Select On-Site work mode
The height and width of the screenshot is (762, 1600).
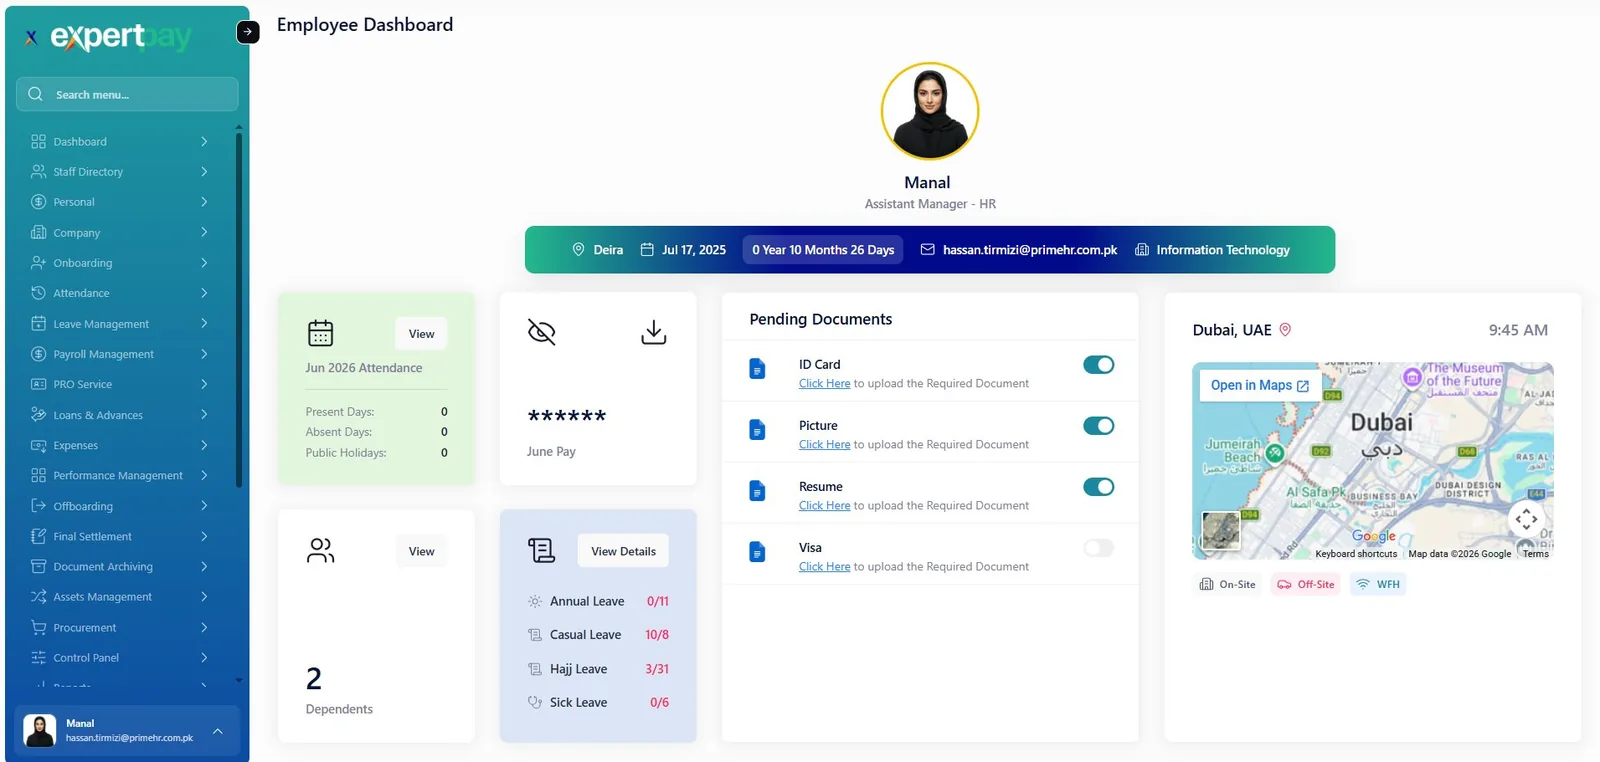1227,584
